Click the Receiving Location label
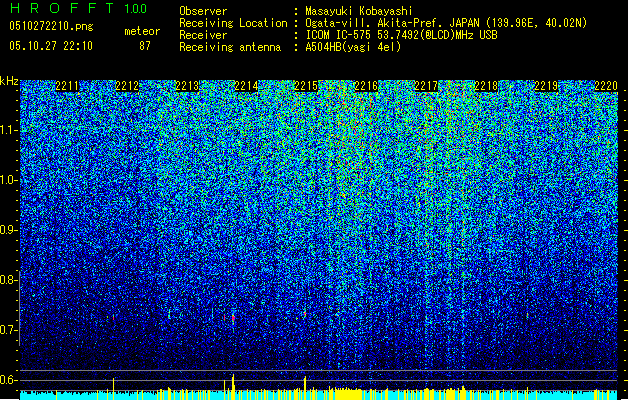 coord(233,23)
